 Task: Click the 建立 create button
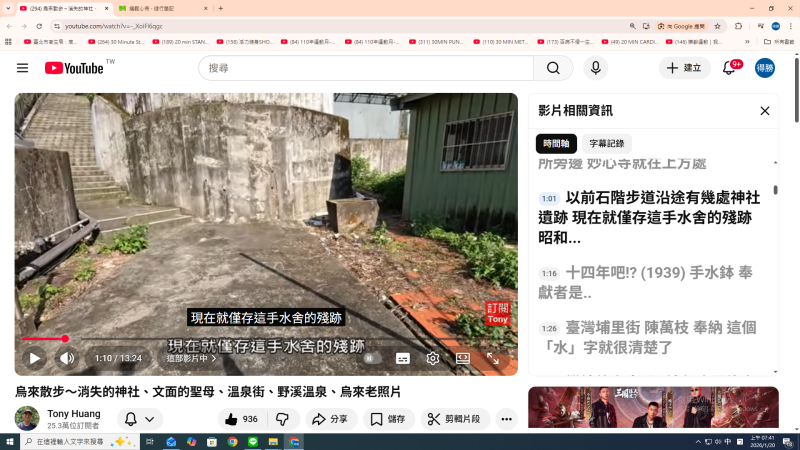point(685,68)
